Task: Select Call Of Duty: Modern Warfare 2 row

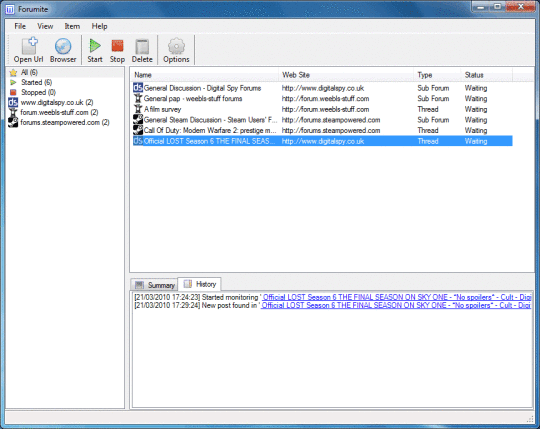Action: click(323, 130)
